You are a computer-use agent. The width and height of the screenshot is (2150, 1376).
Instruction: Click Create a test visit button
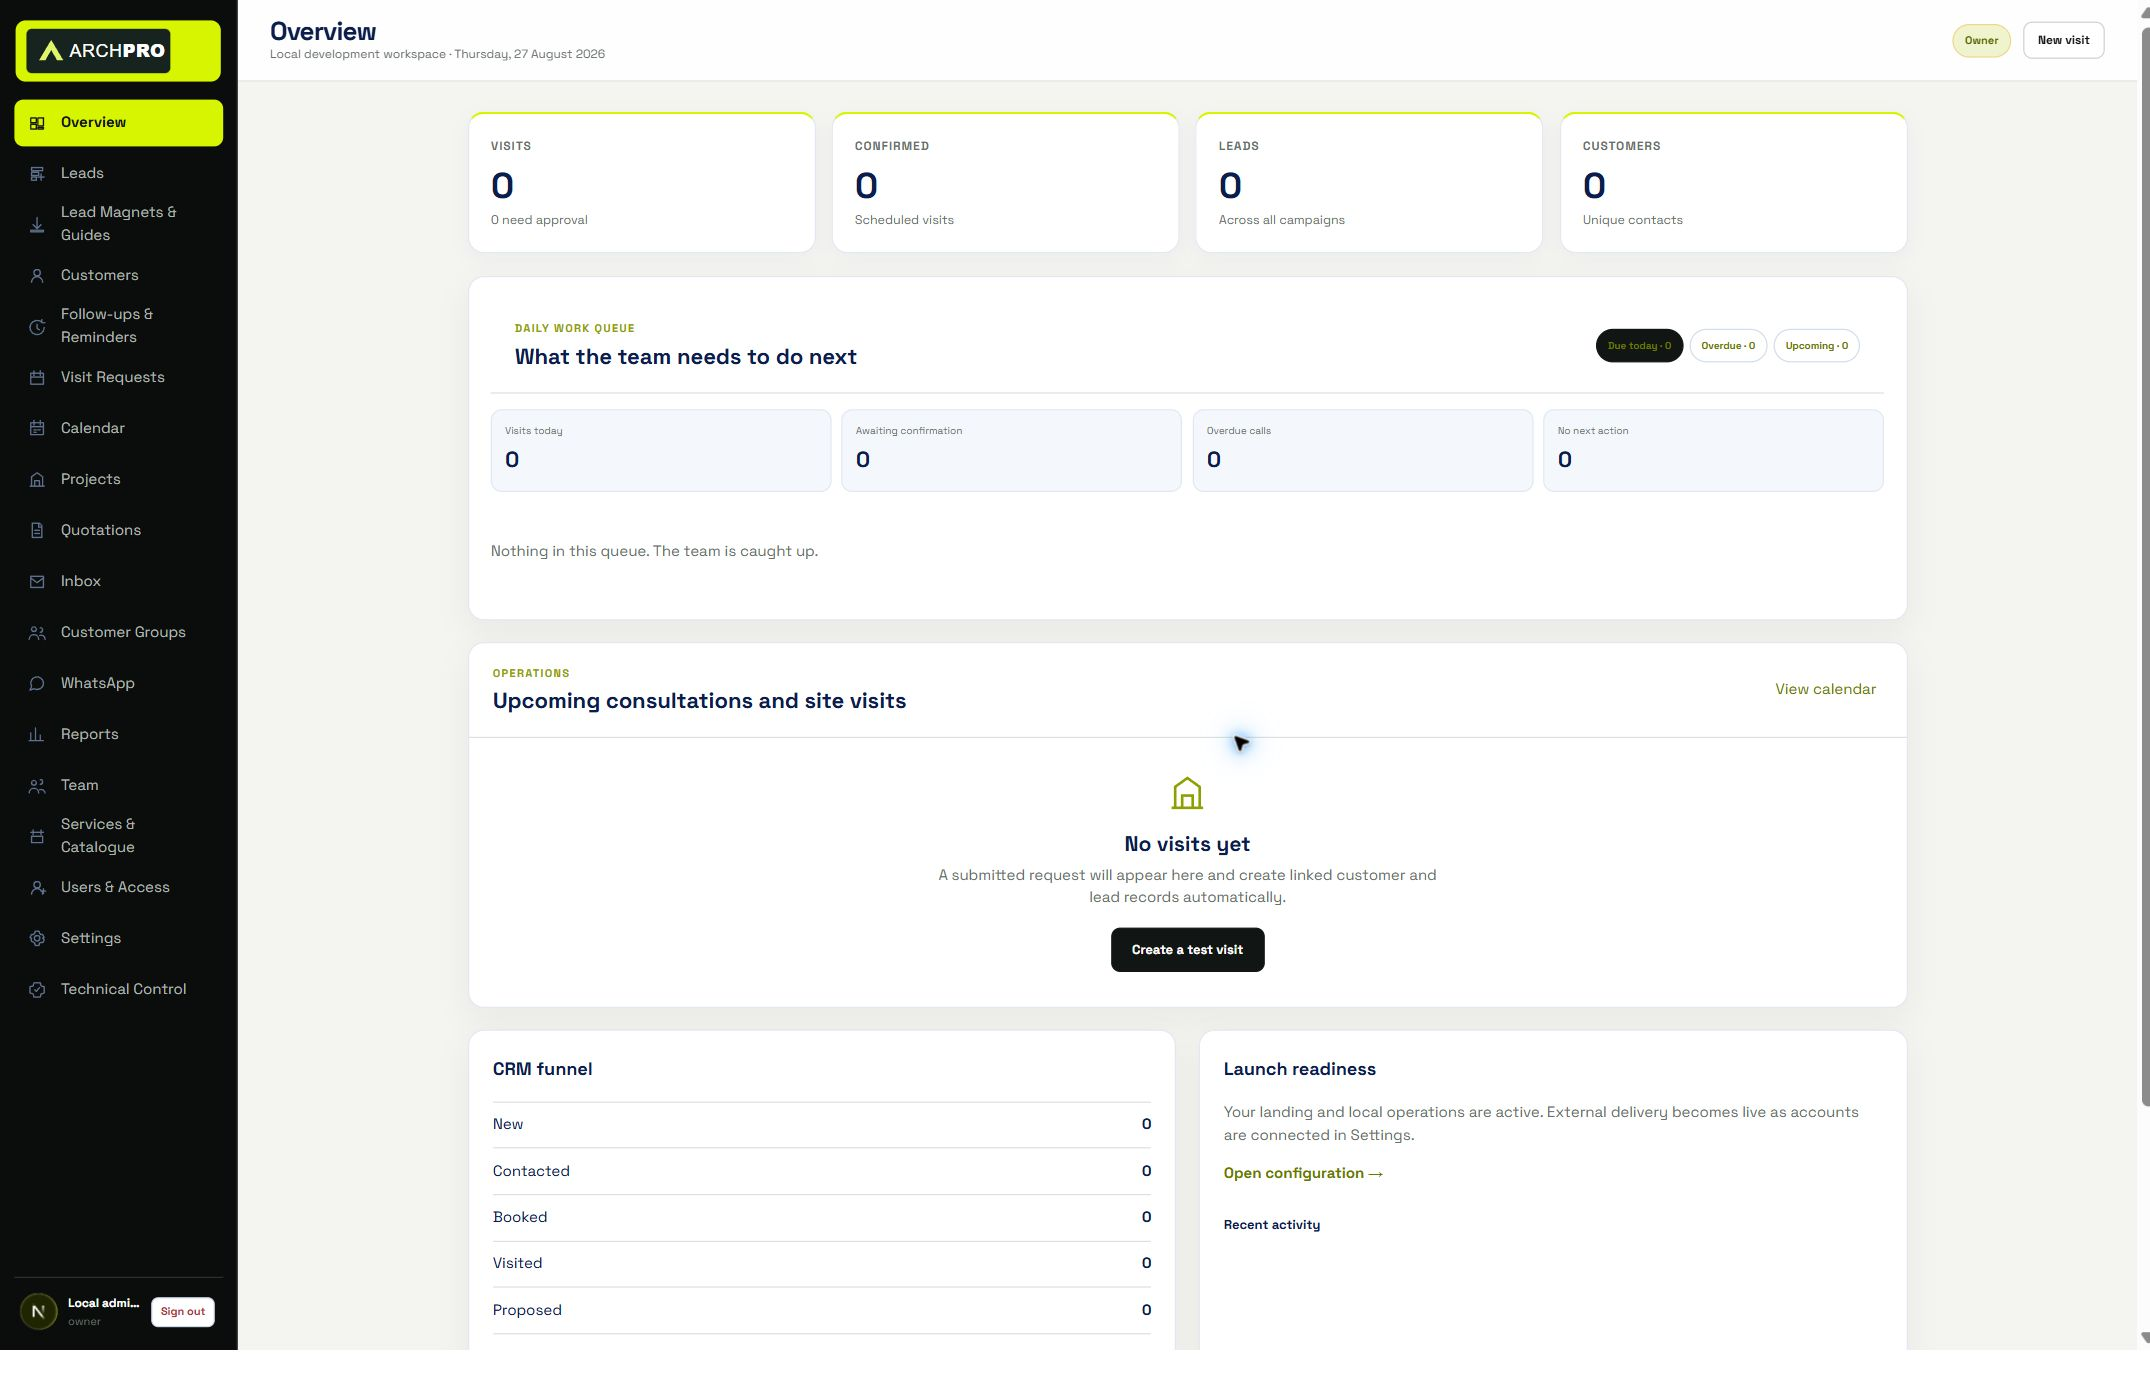(1187, 950)
